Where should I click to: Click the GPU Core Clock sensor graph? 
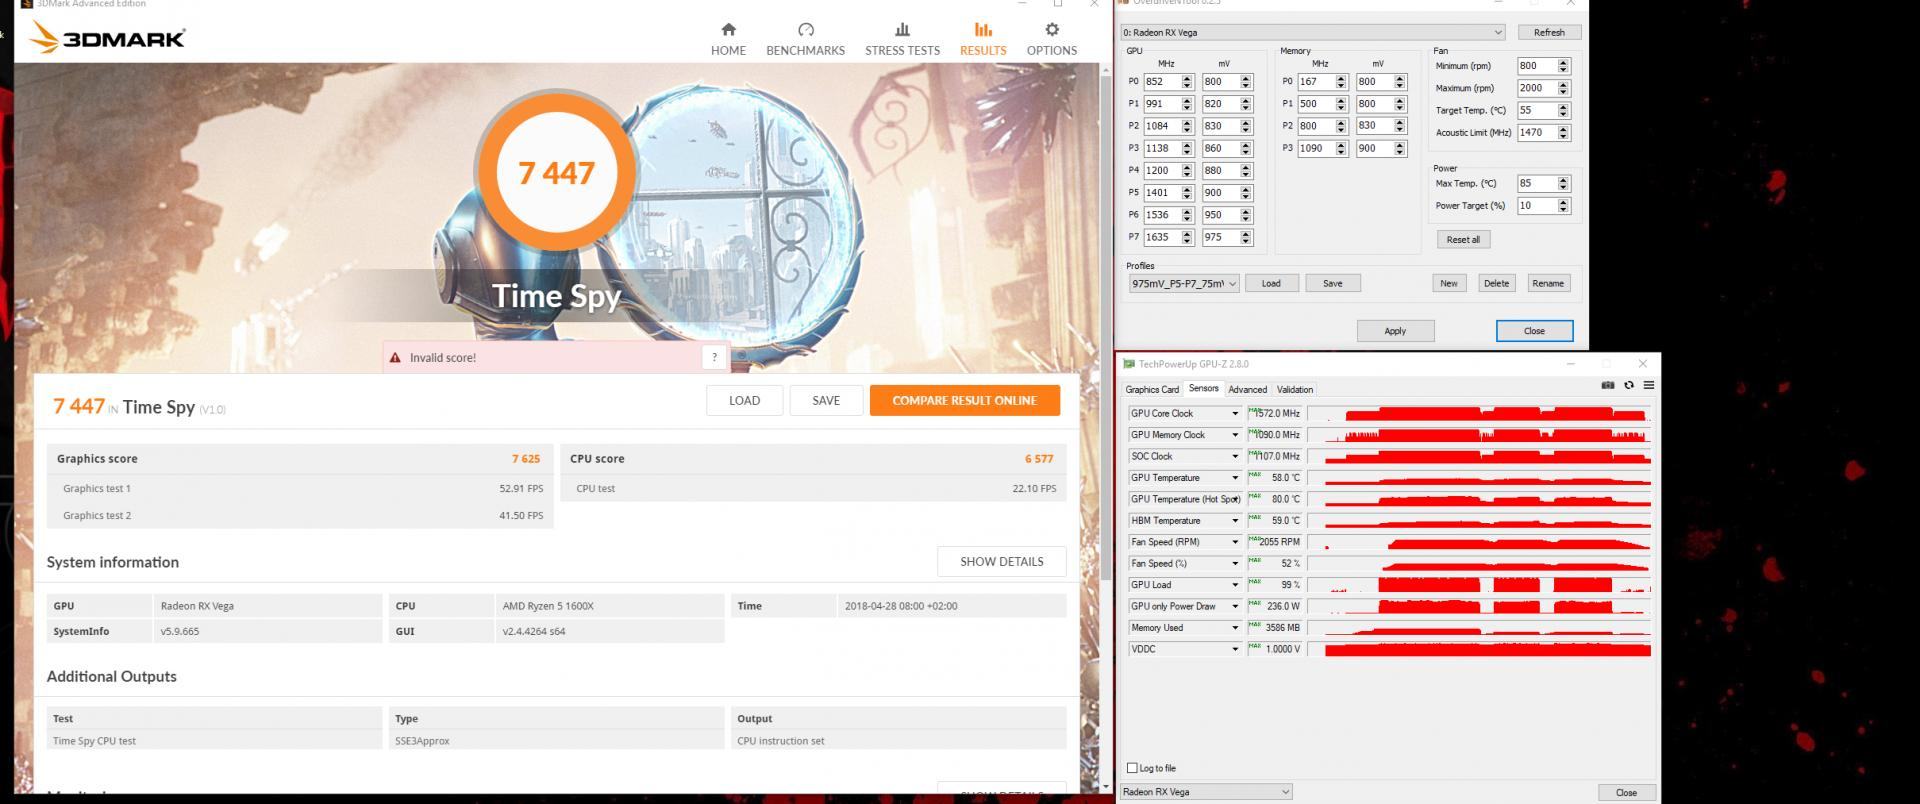[1480, 413]
